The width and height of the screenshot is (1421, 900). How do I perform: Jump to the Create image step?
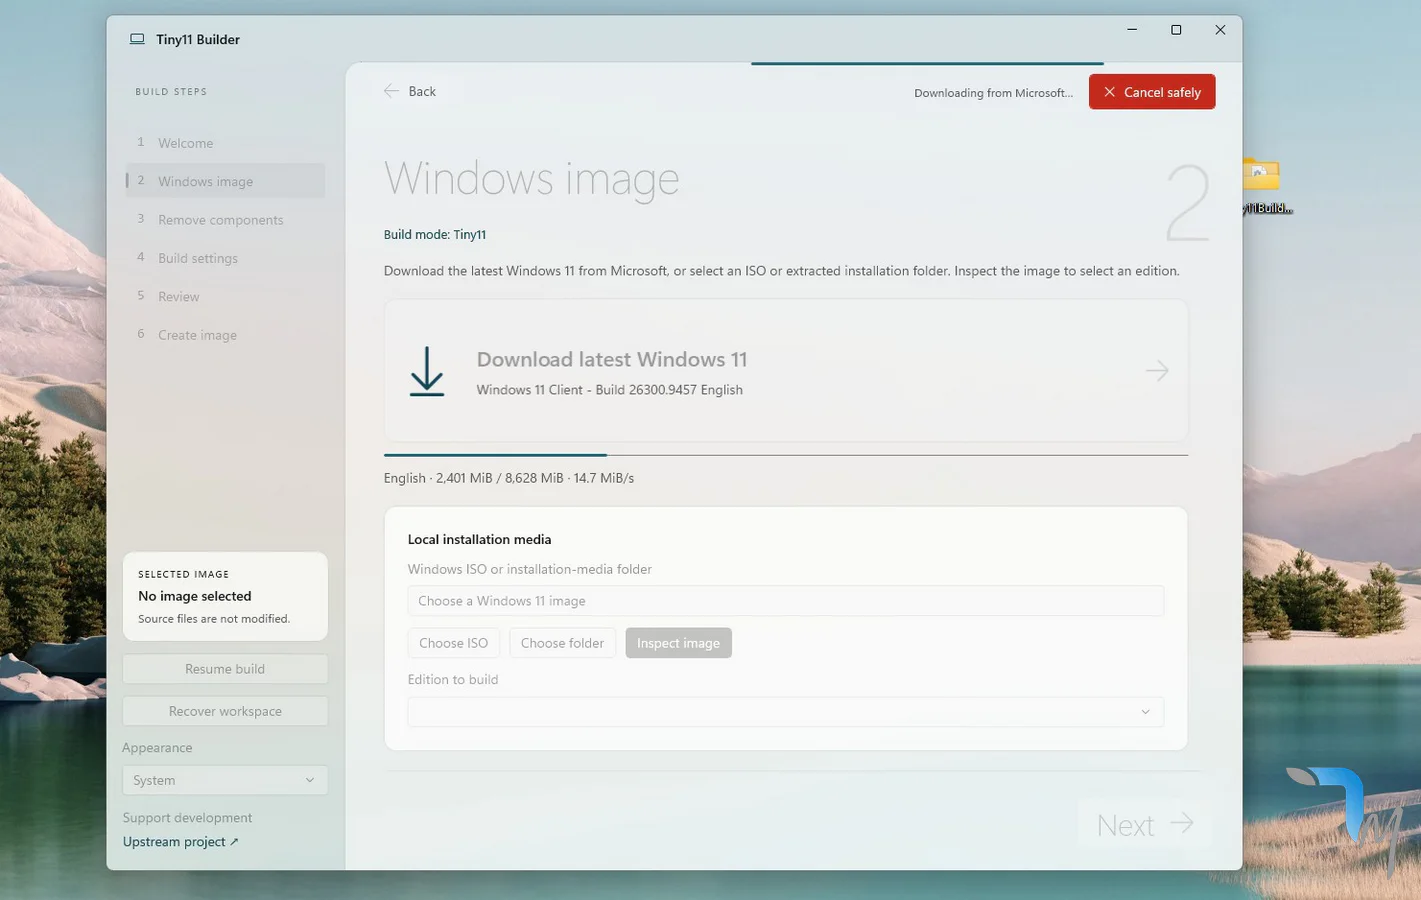point(225,335)
